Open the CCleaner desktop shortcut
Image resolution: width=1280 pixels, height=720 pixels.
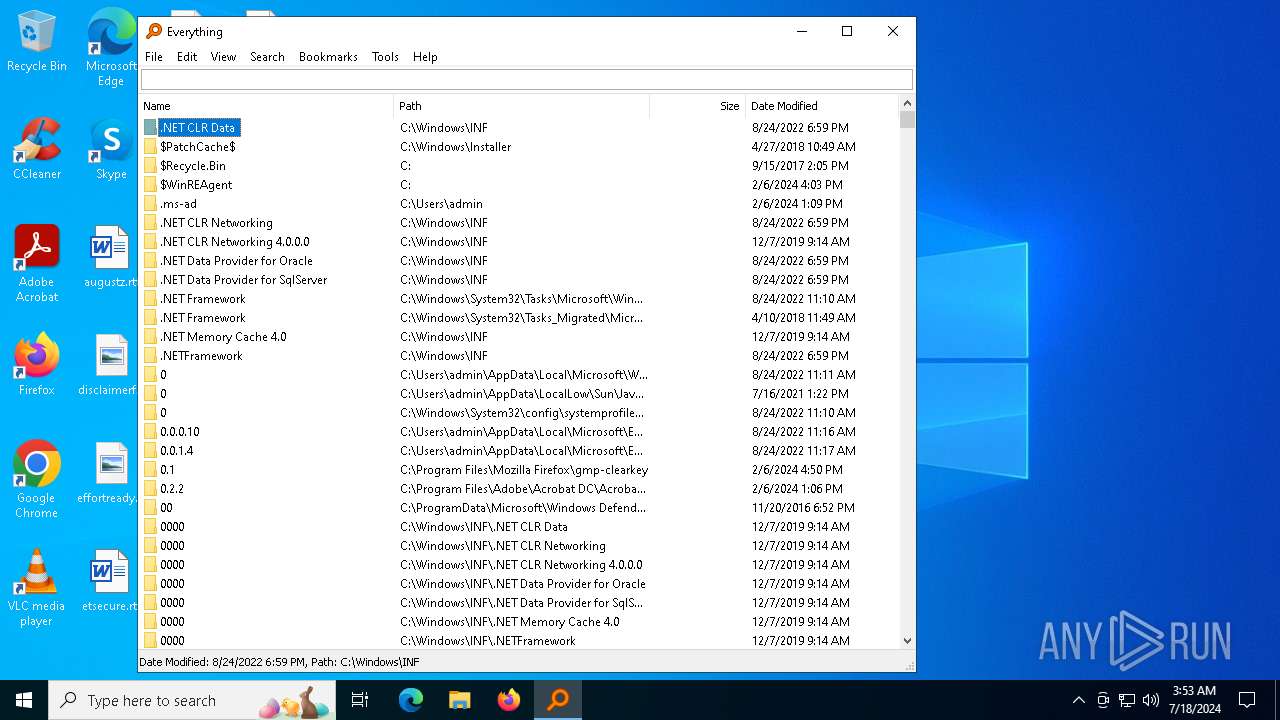click(x=36, y=148)
